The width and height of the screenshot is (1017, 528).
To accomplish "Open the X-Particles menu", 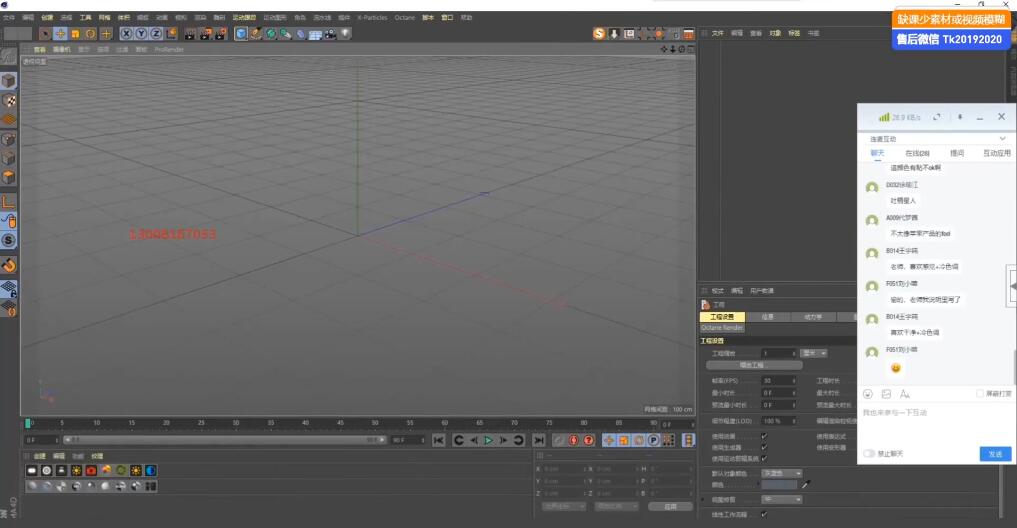I will (x=372, y=18).
